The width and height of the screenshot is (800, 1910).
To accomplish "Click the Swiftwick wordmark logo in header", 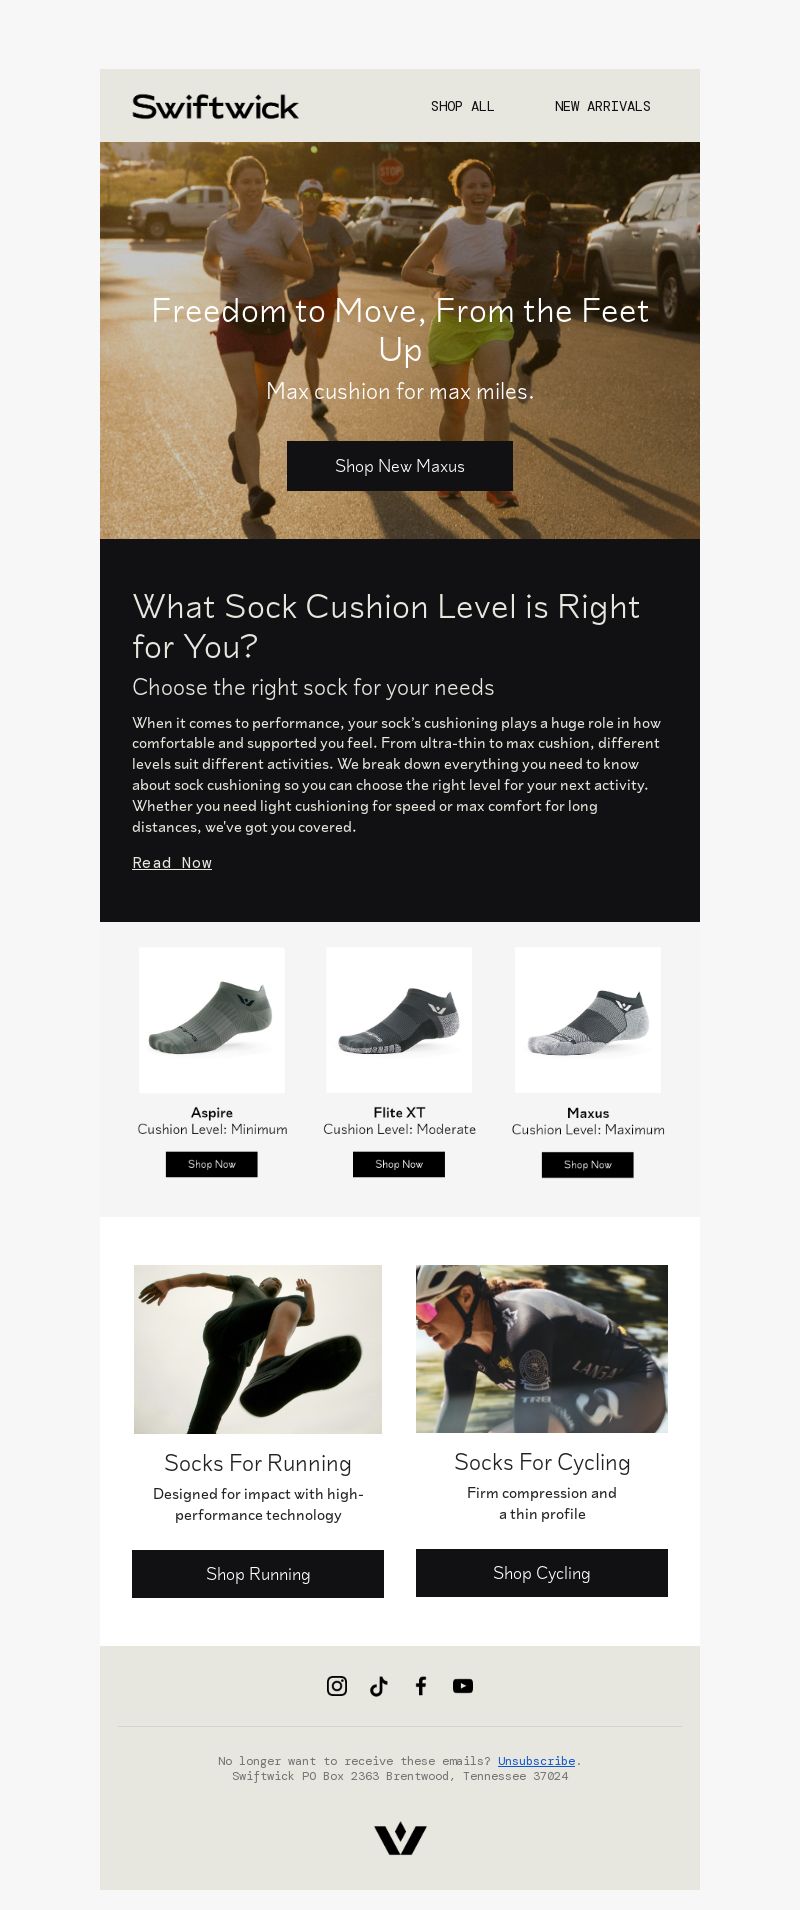I will pyautogui.click(x=215, y=106).
